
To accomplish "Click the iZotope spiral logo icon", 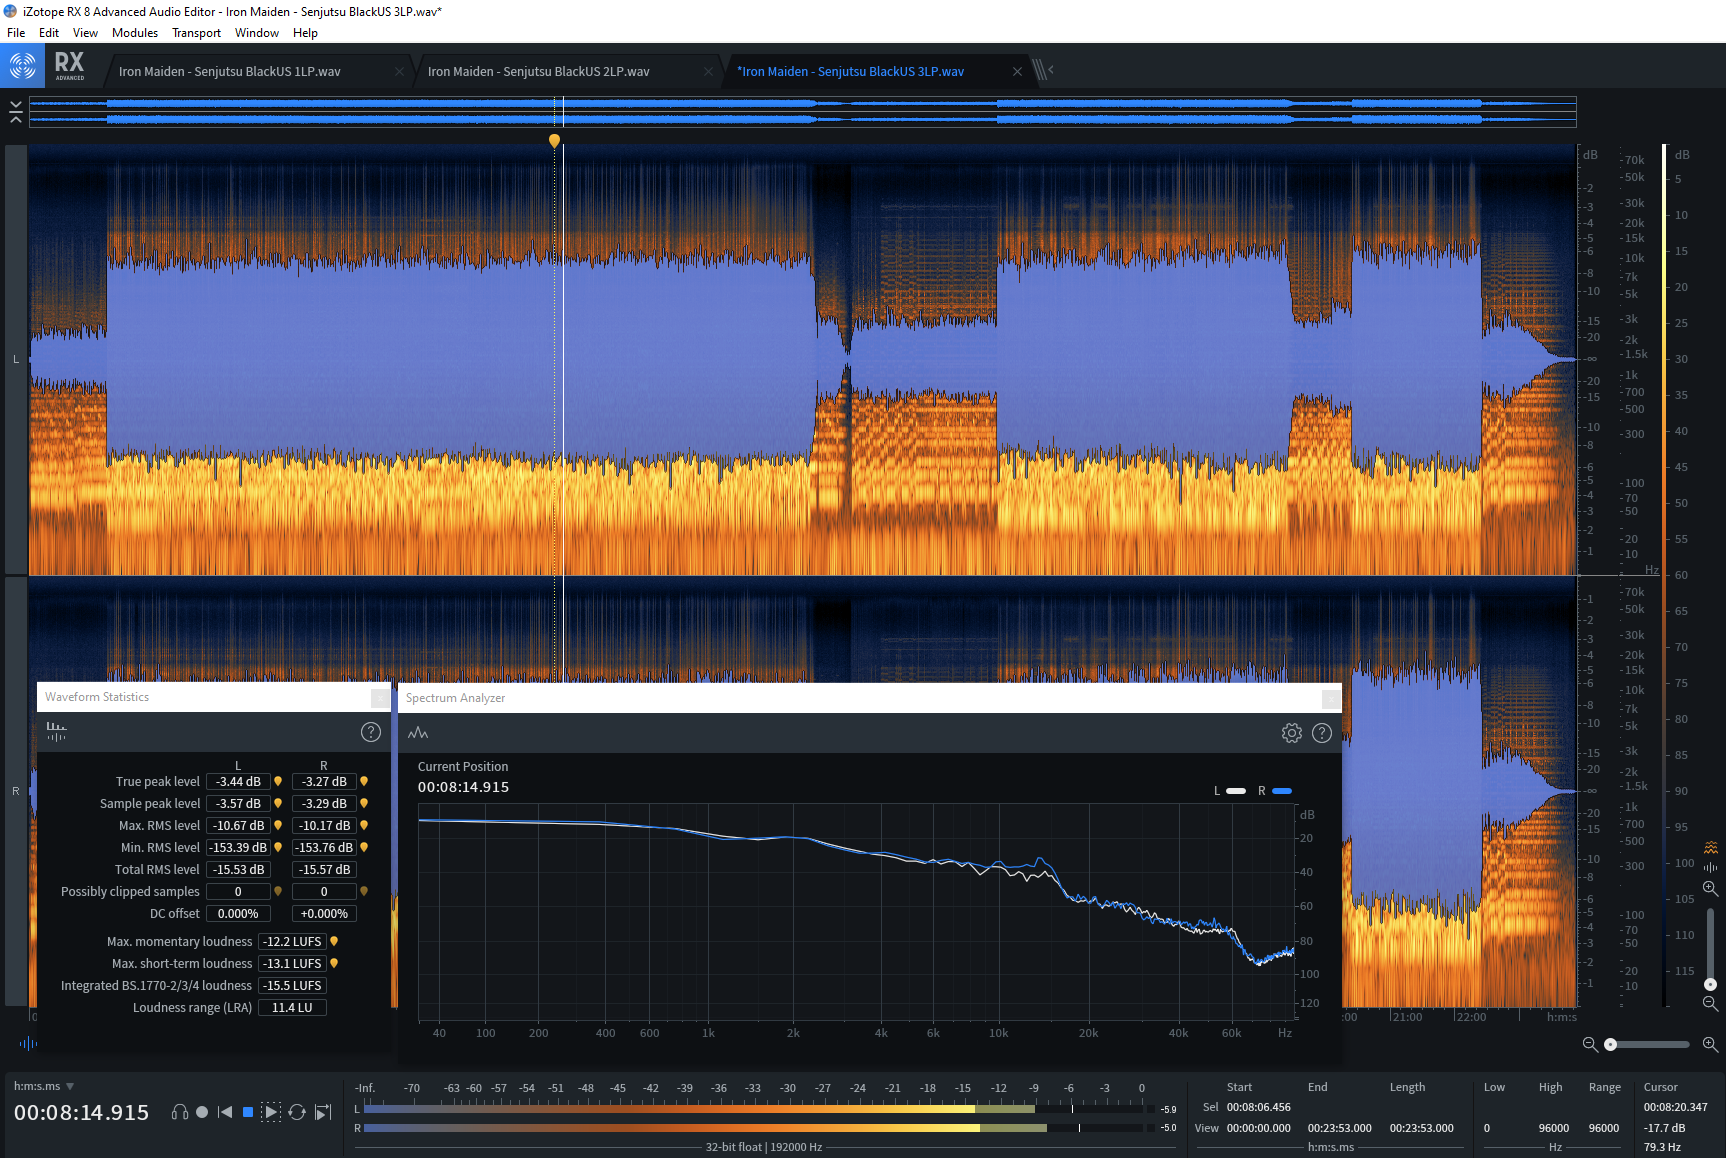I will pos(22,67).
